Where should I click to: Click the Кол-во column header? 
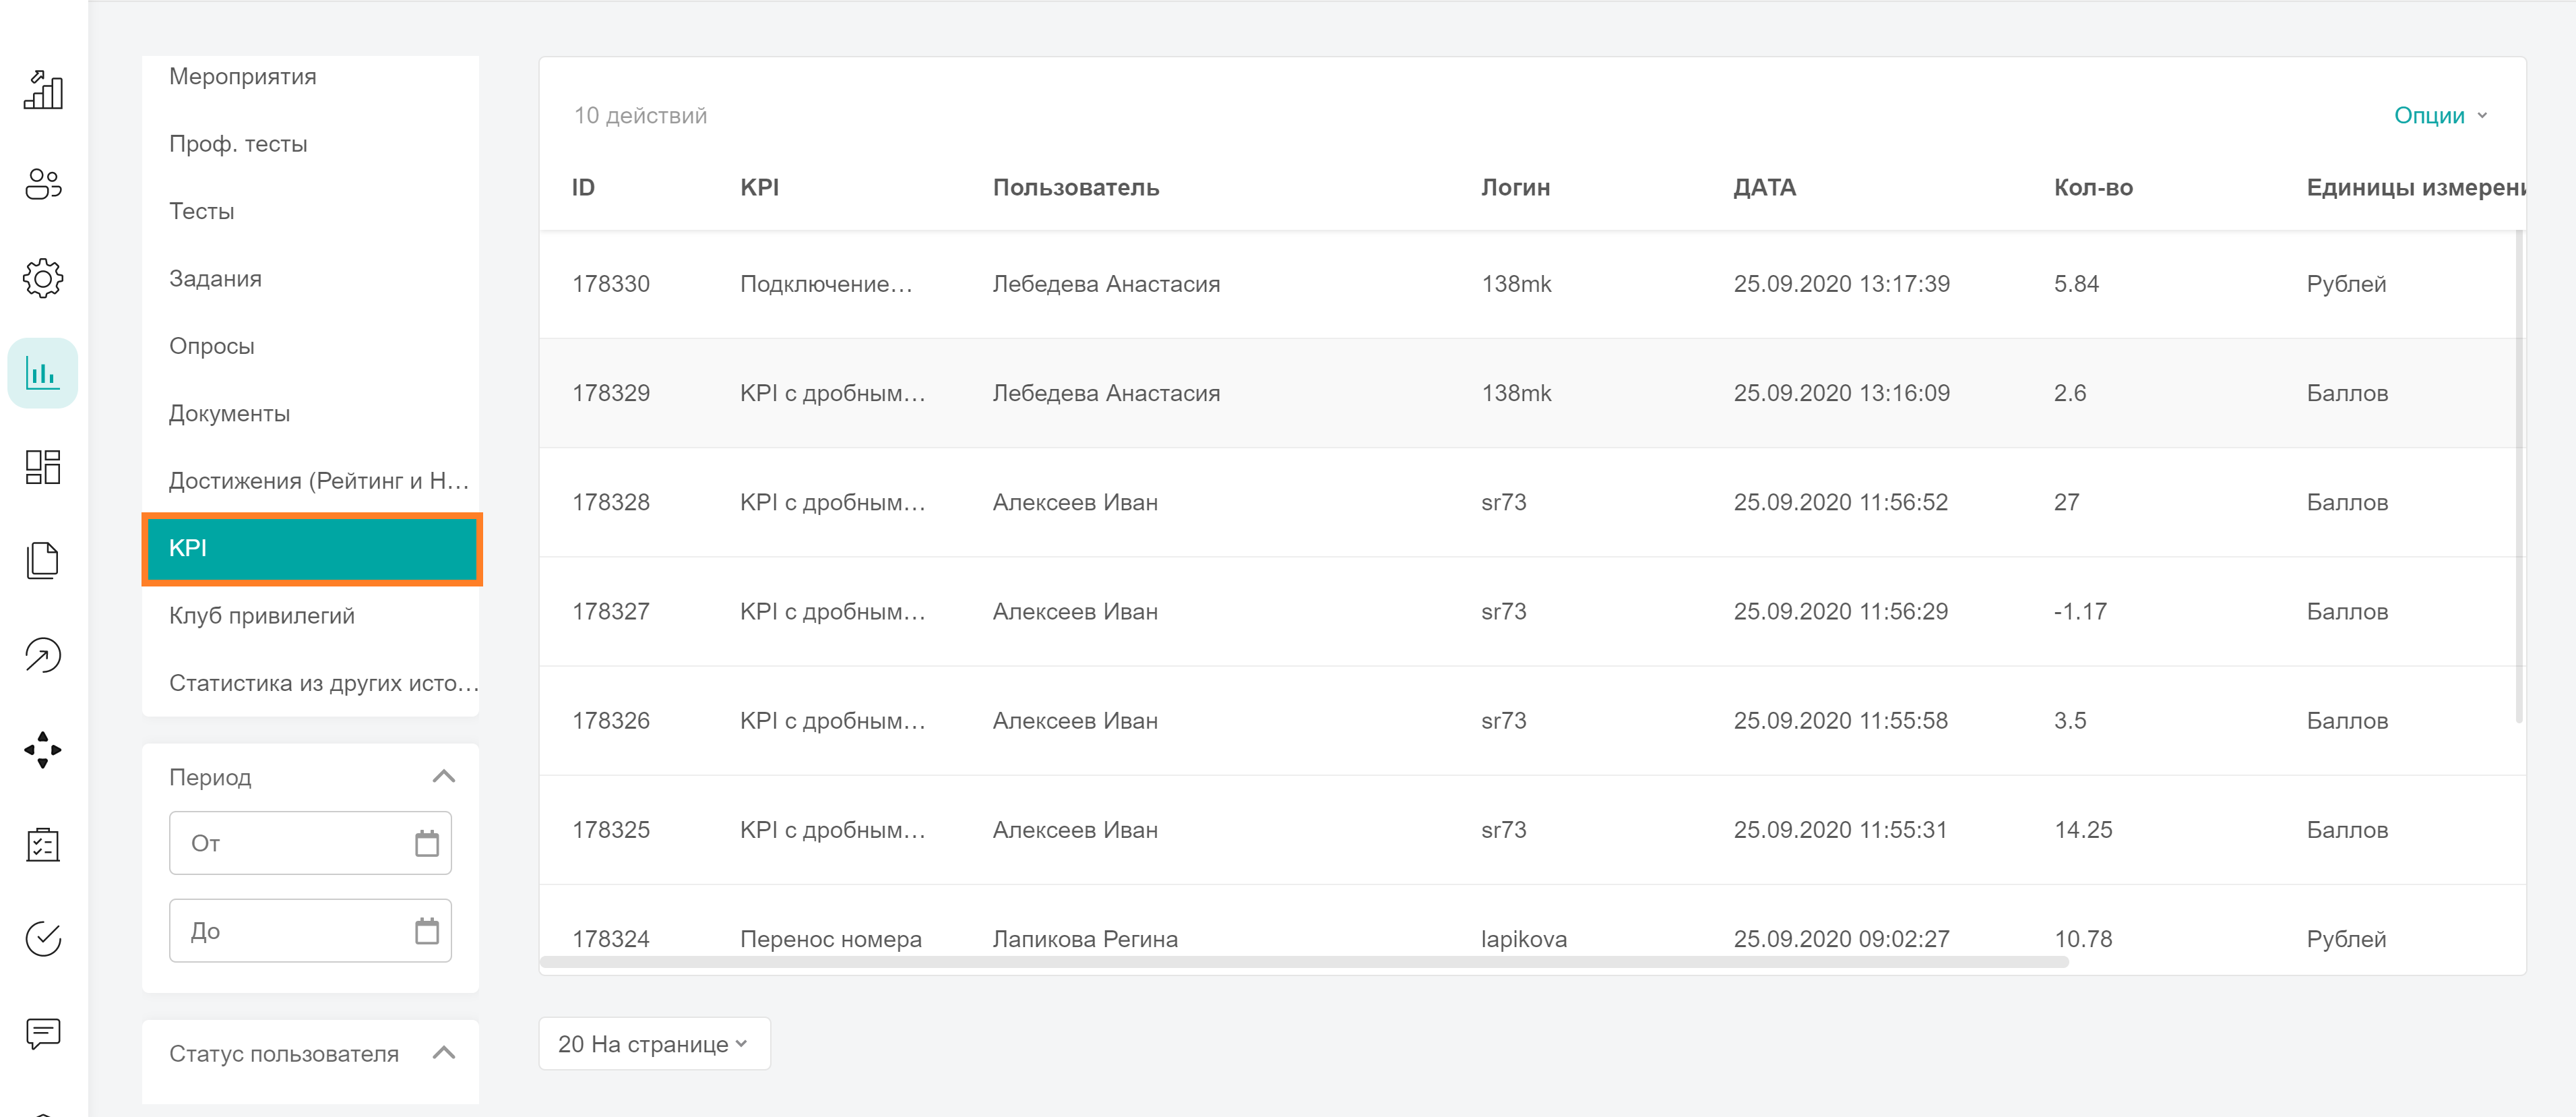pyautogui.click(x=2093, y=188)
